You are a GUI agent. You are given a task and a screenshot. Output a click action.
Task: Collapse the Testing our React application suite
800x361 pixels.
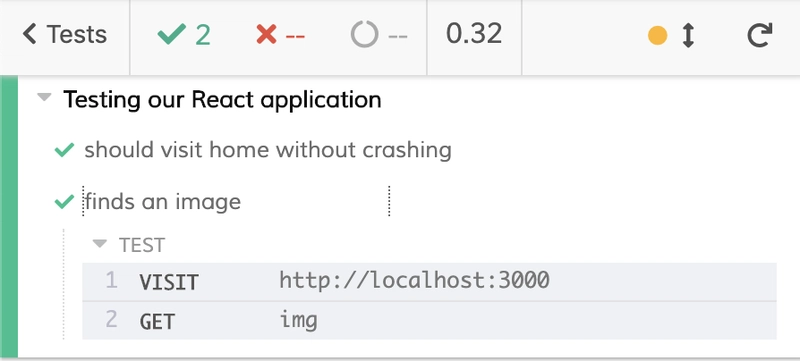tap(45, 97)
